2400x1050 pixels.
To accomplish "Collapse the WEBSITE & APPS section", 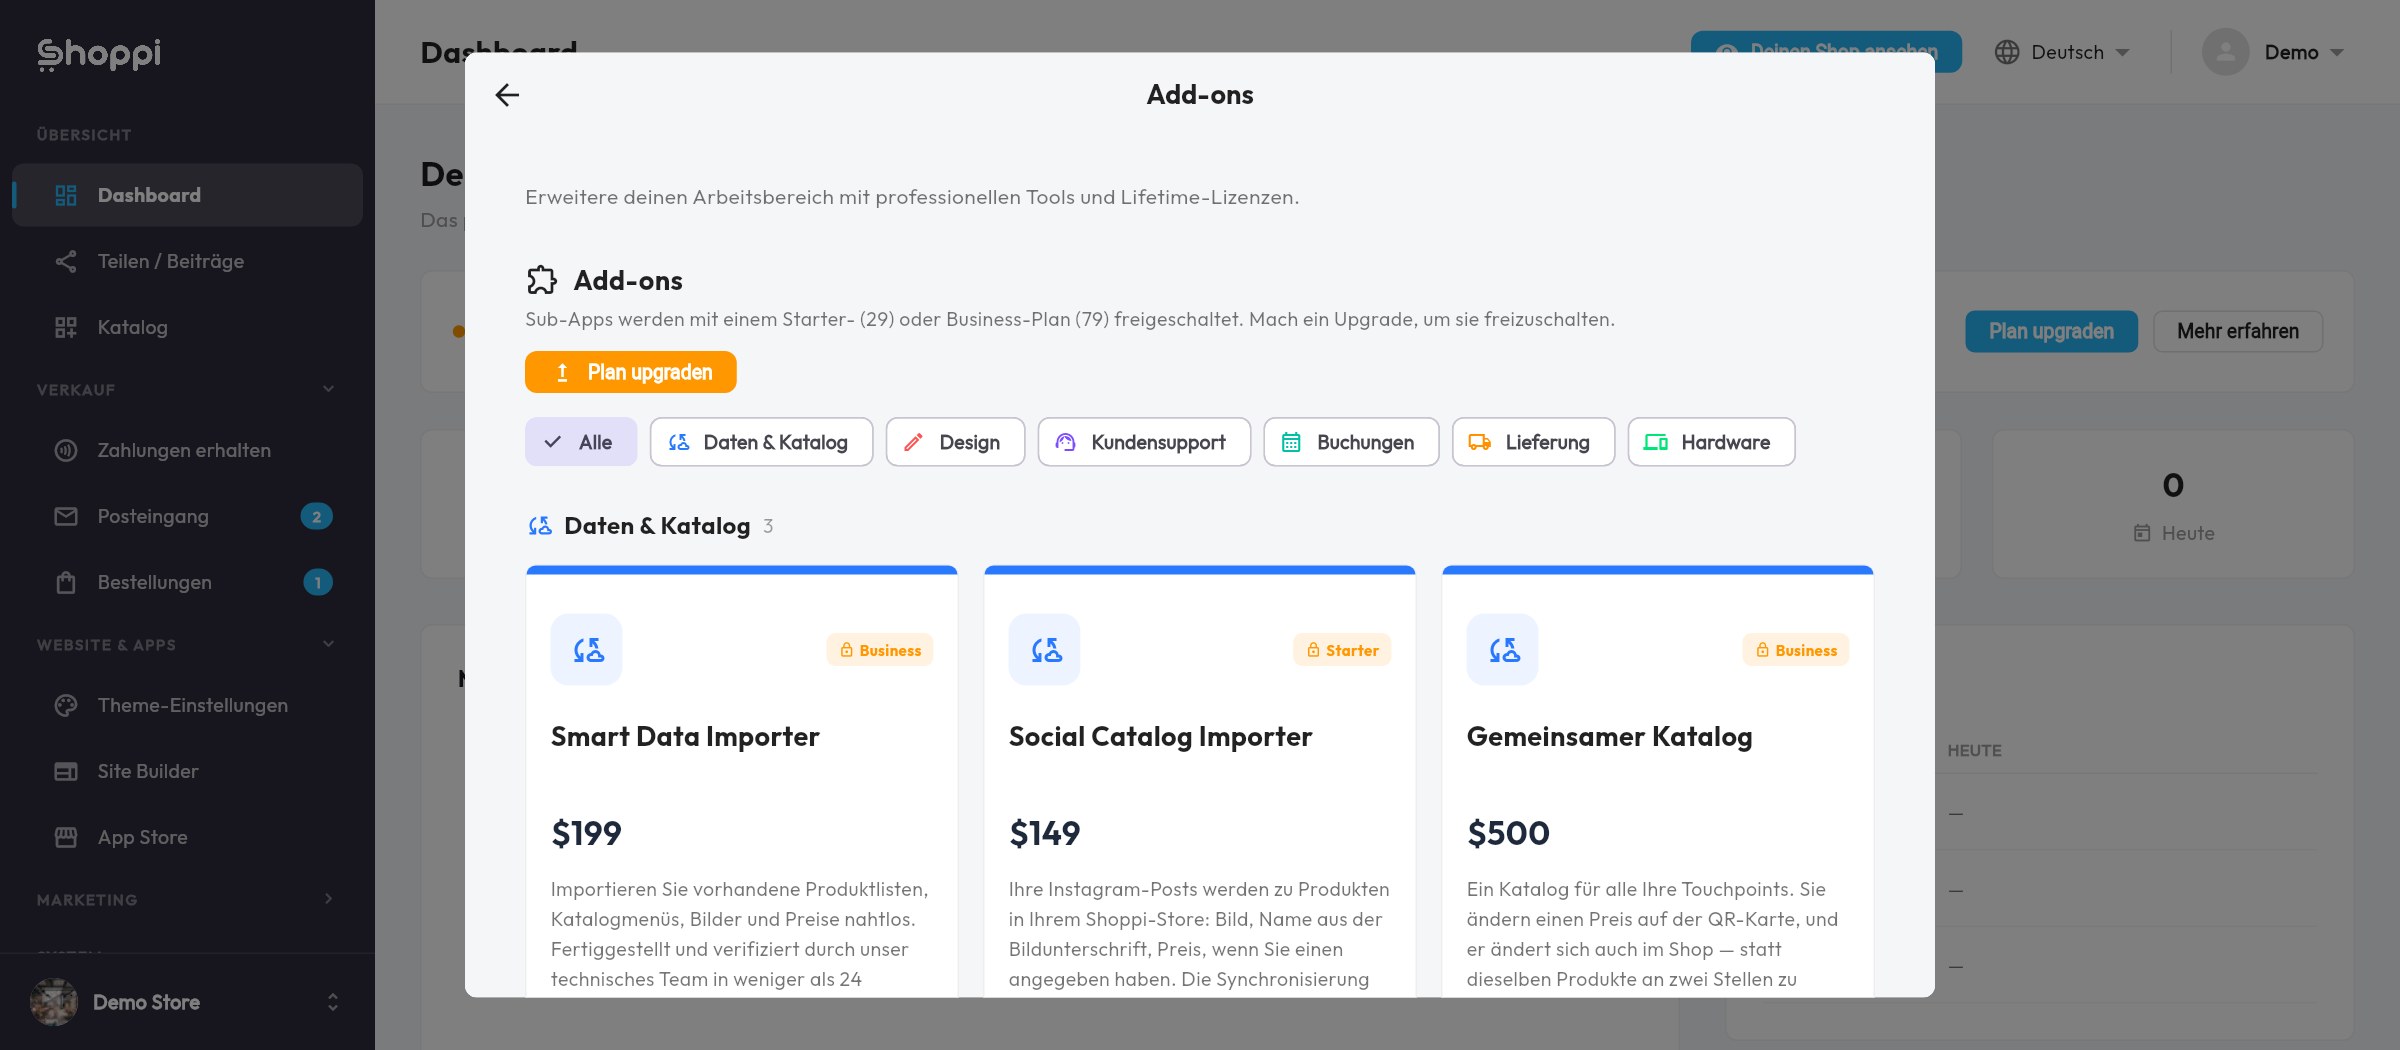I will (328, 644).
